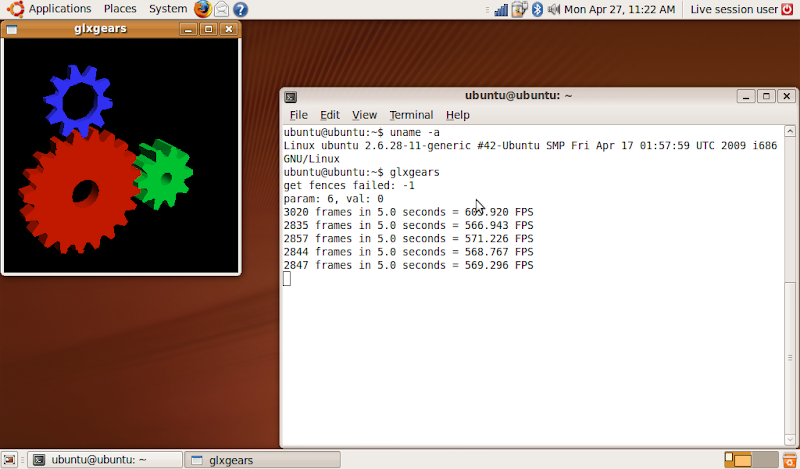Select the ubuntu@ubuntu taskbar button

pyautogui.click(x=105, y=460)
